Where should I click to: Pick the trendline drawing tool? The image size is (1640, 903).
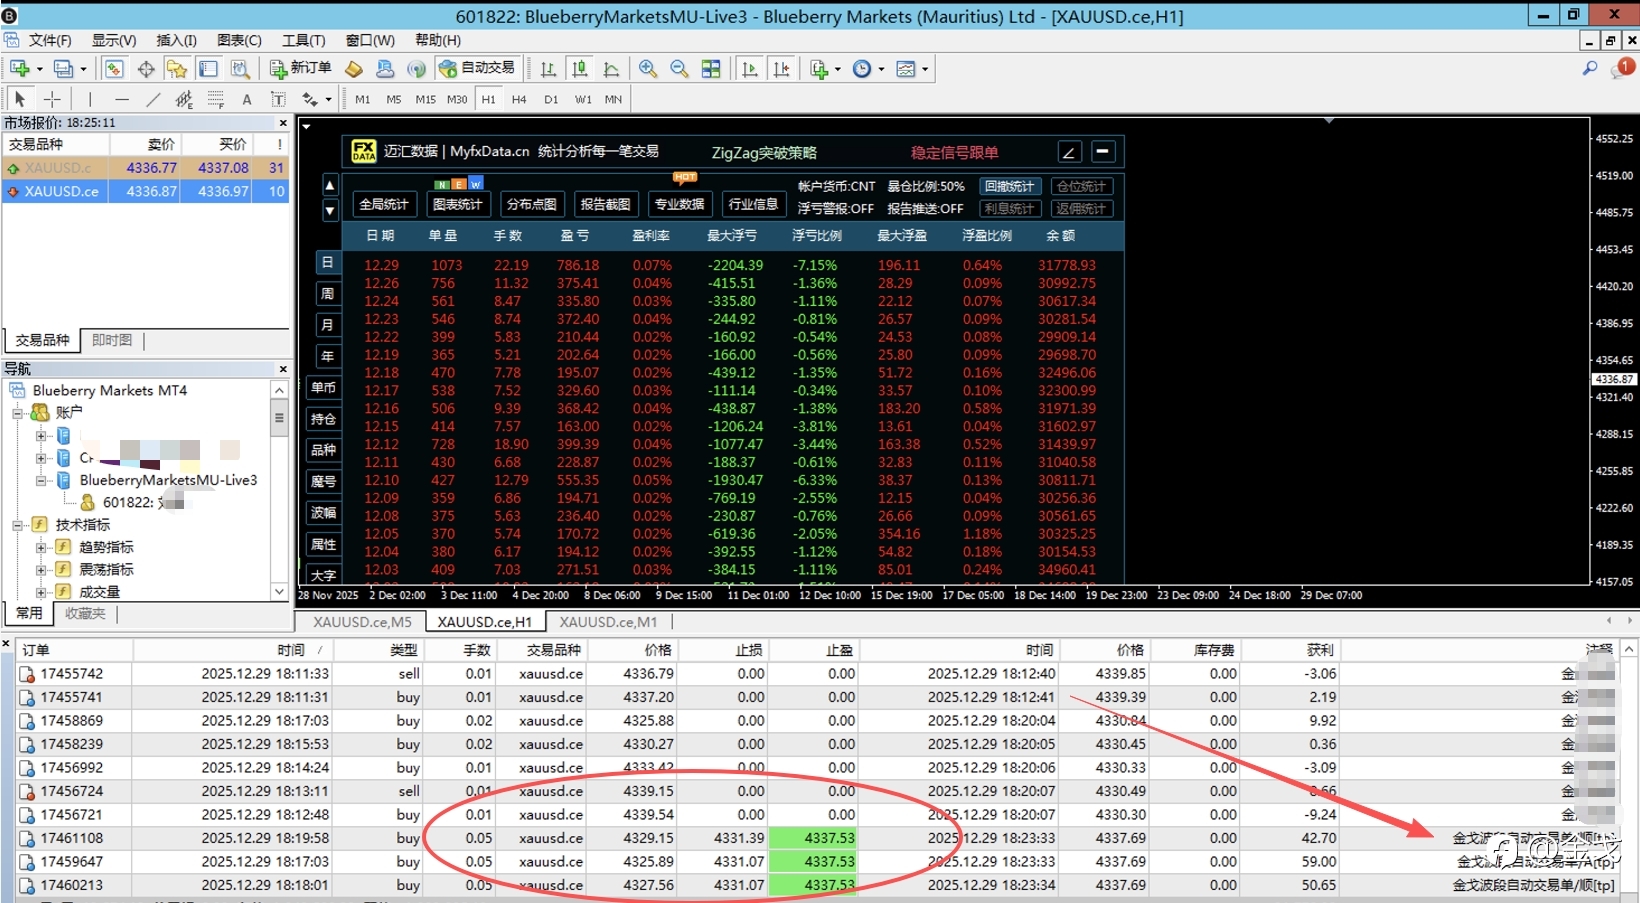[x=153, y=99]
